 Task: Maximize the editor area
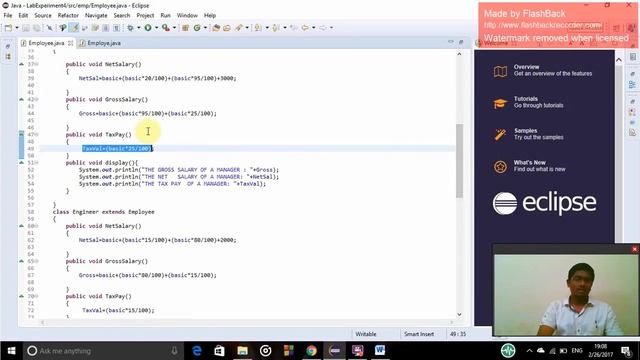[x=461, y=42]
